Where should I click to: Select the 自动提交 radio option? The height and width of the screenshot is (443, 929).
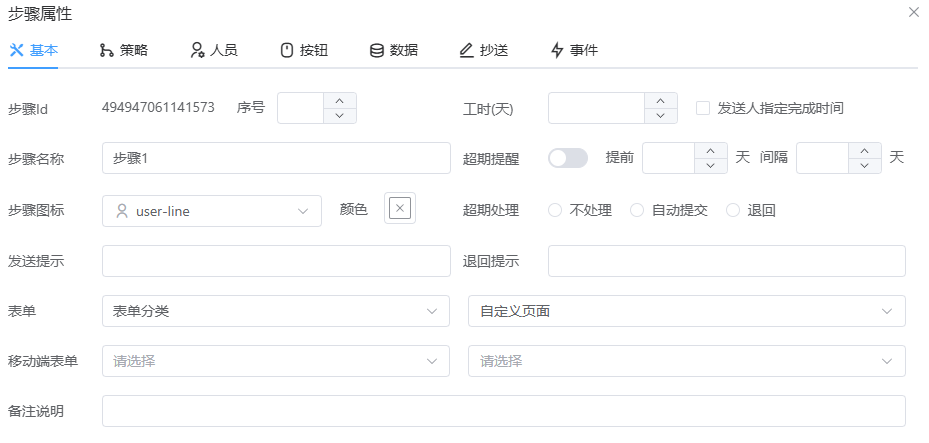(x=637, y=210)
